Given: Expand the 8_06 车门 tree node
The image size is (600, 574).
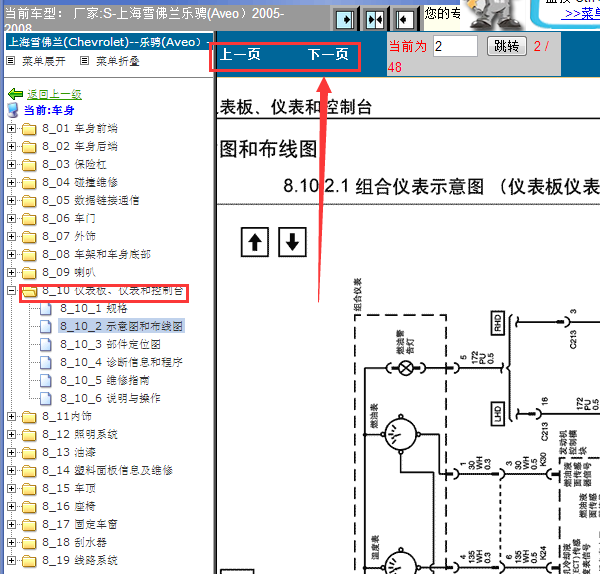Looking at the screenshot, I should point(11,219).
